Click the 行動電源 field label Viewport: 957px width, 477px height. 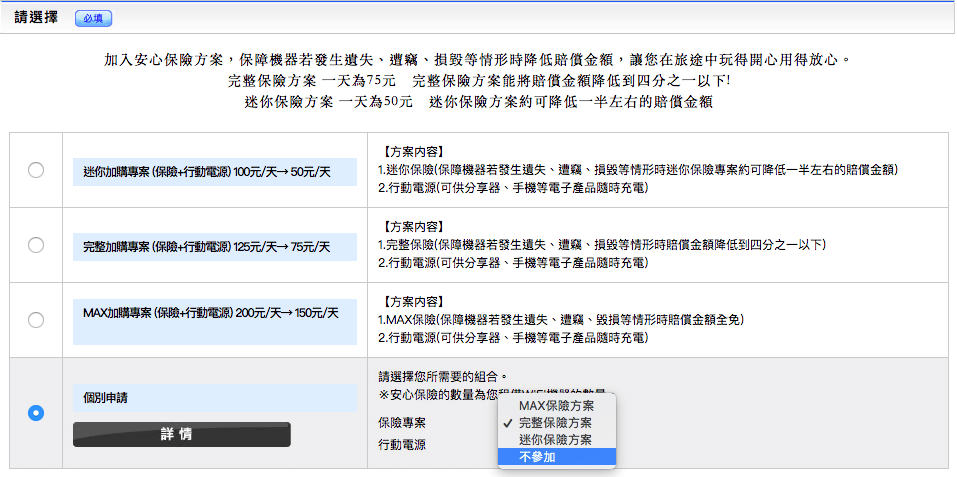pyautogui.click(x=402, y=445)
